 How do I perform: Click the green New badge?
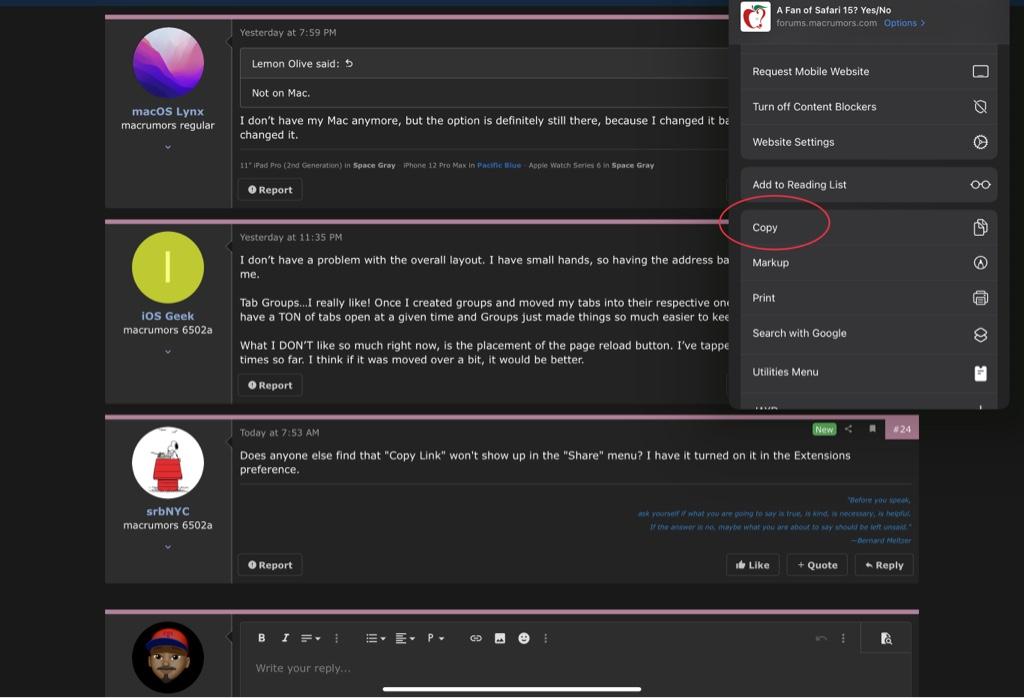pos(824,429)
